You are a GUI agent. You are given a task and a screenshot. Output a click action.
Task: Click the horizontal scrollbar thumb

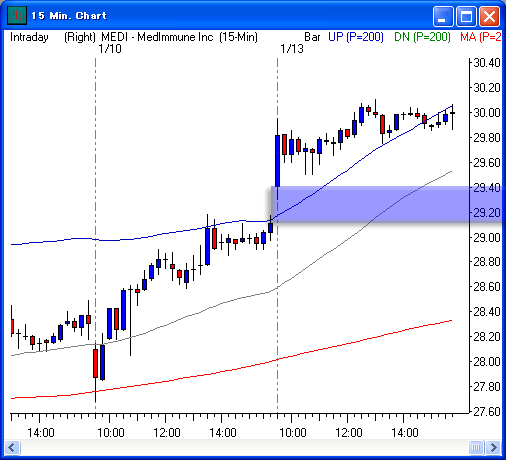tap(476, 447)
